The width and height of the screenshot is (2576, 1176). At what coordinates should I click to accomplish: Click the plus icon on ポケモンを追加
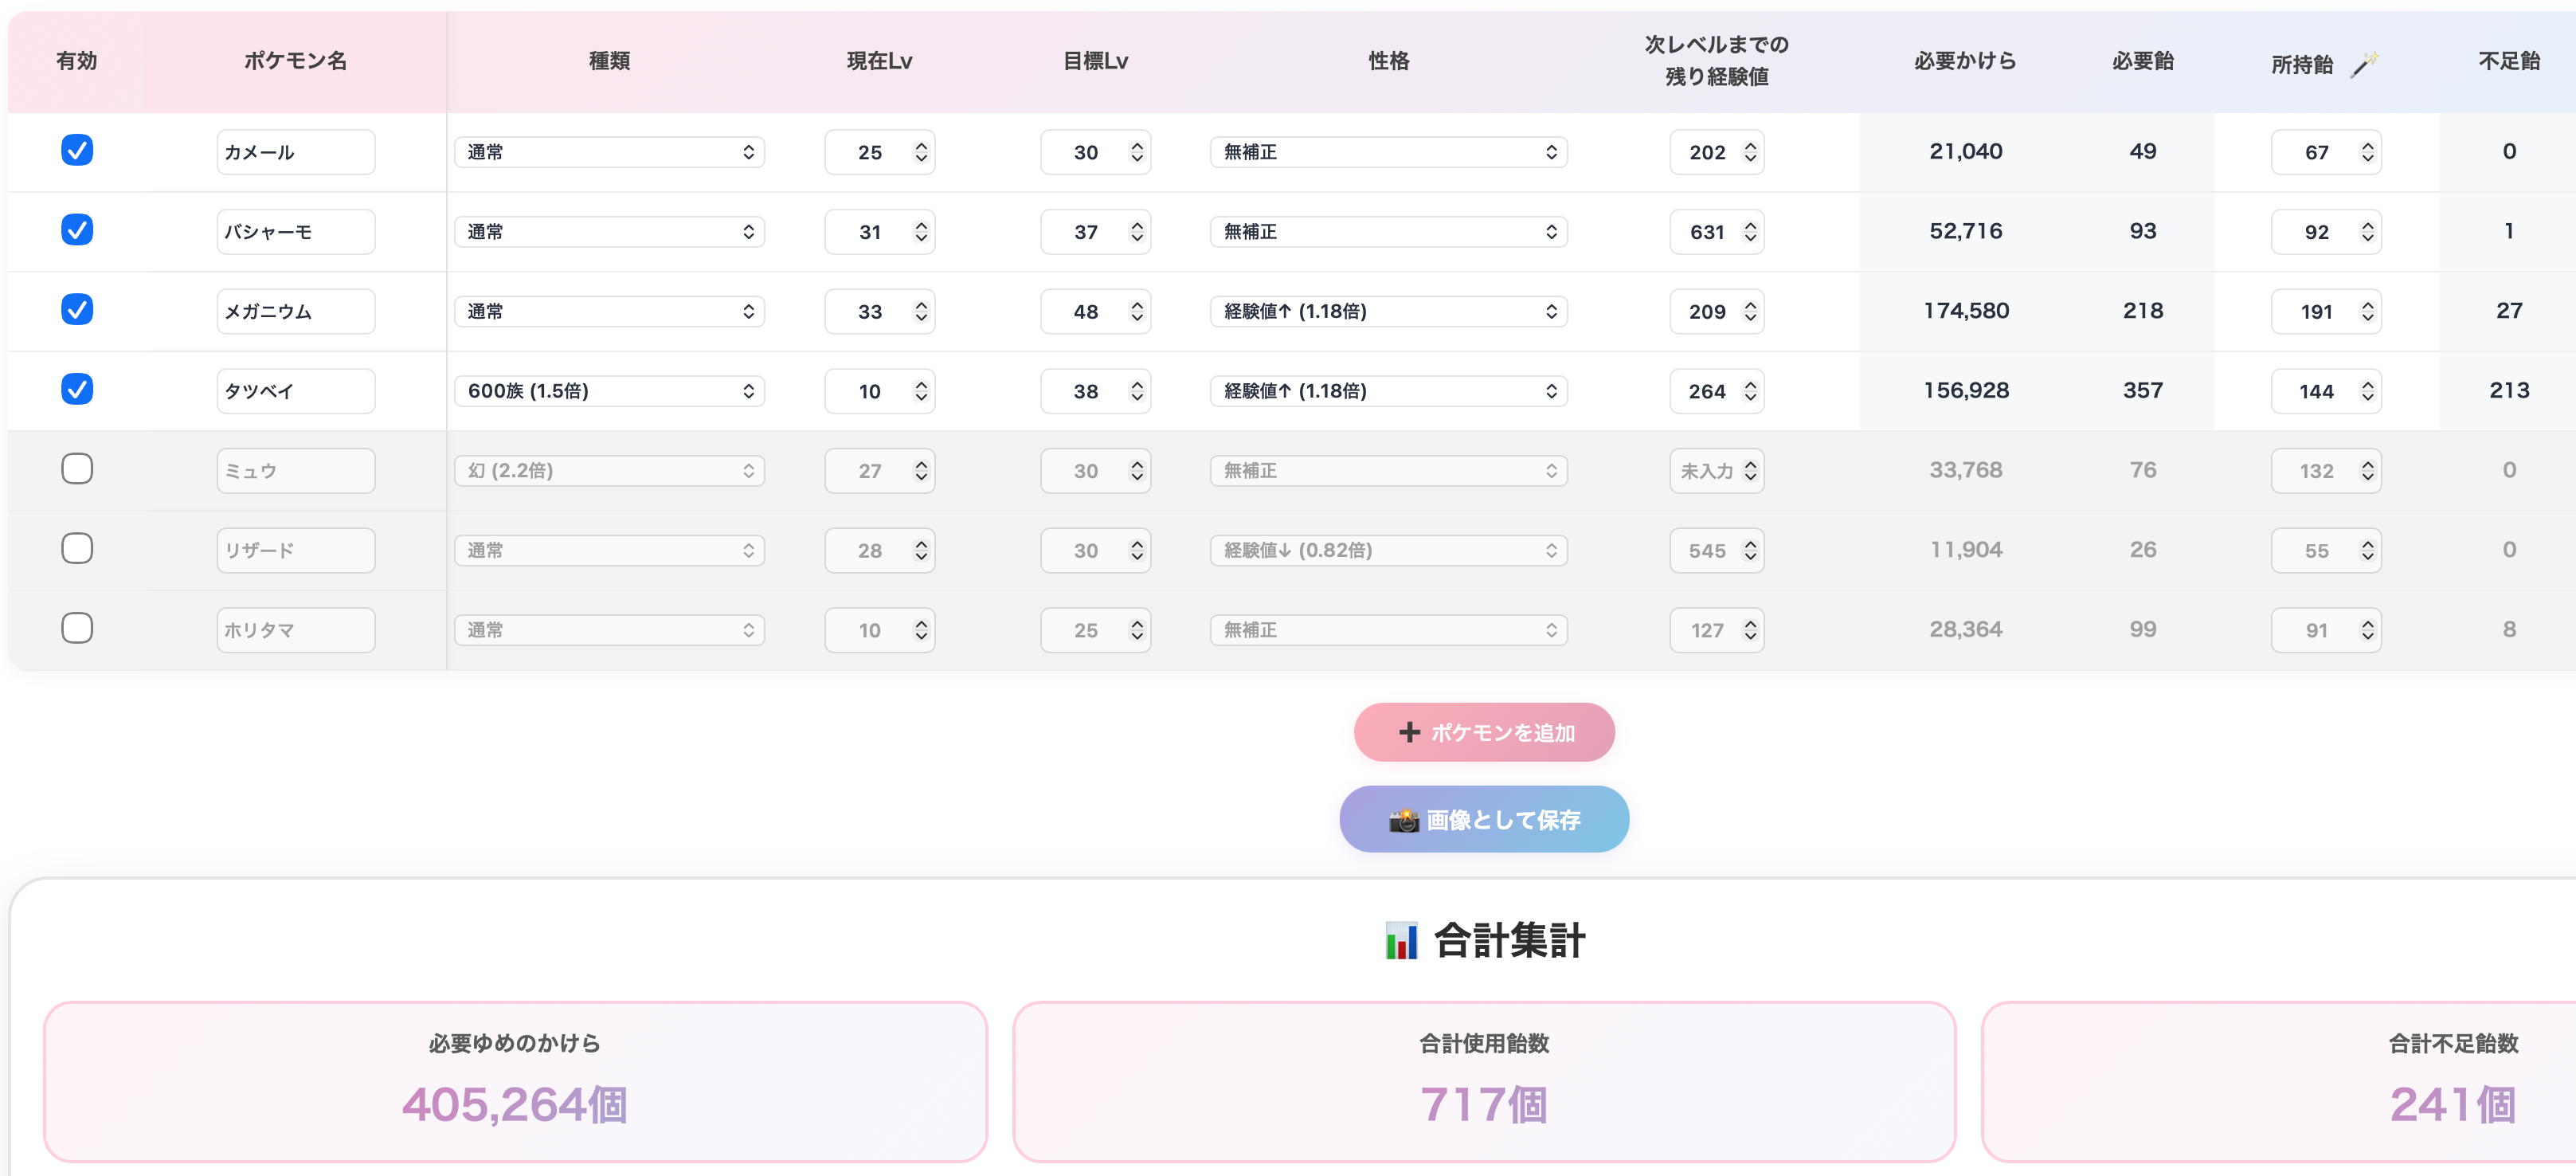pyautogui.click(x=1409, y=732)
